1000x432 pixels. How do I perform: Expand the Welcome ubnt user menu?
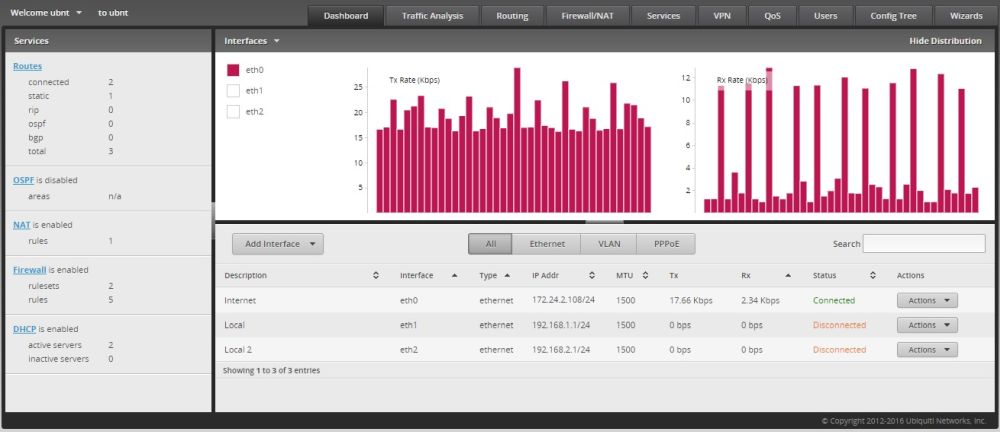[x=46, y=12]
